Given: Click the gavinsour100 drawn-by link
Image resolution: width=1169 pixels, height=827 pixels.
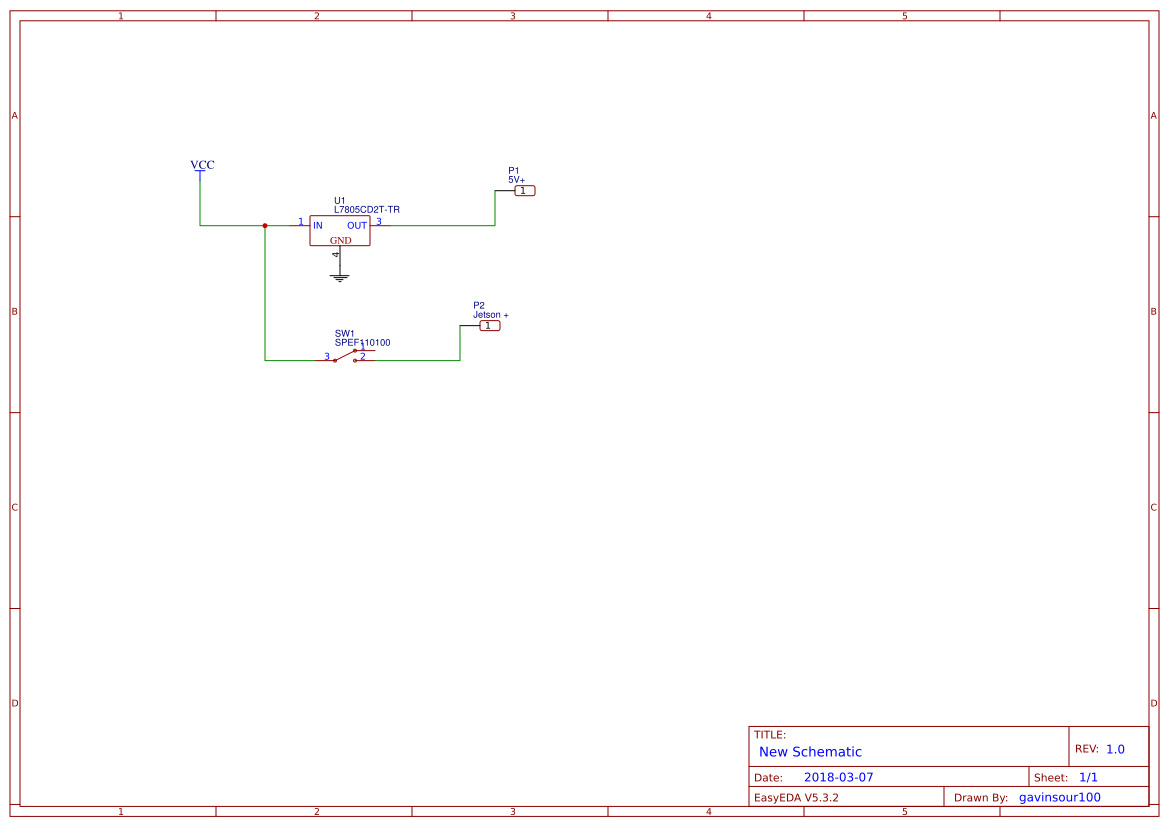Looking at the screenshot, I should click(1060, 797).
